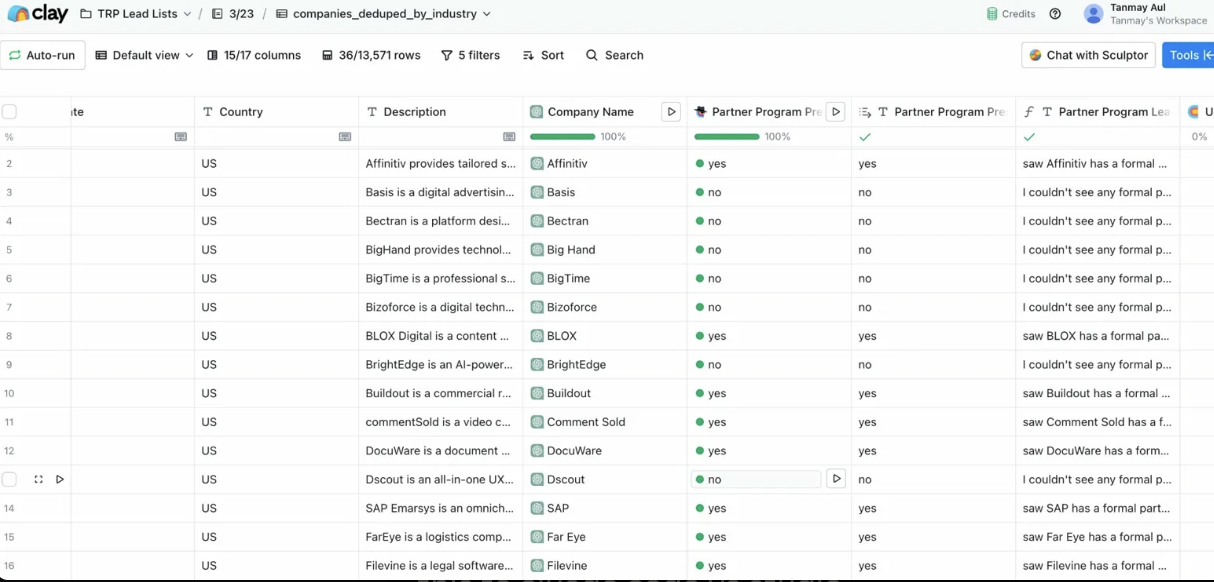The width and height of the screenshot is (1214, 582).
Task: Click the ChatGPT icon beside BrightEdge
Action: (x=537, y=365)
